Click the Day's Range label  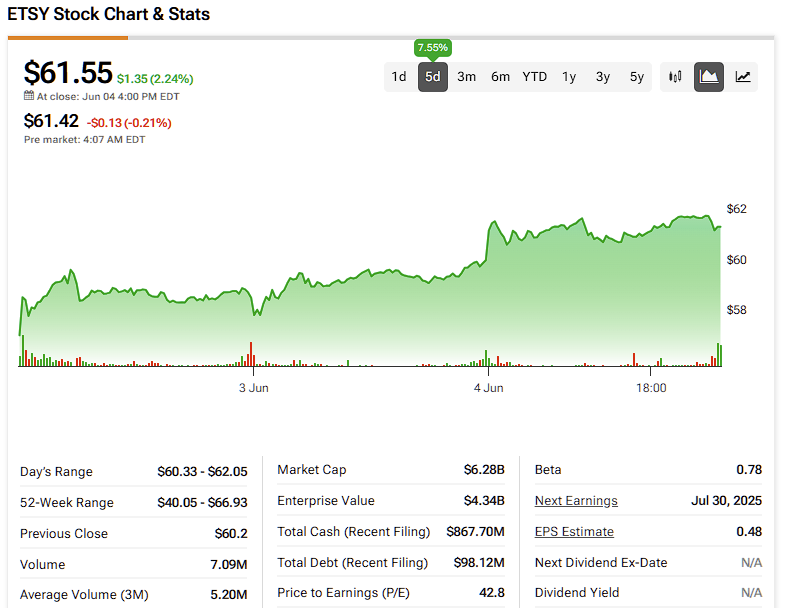(56, 472)
